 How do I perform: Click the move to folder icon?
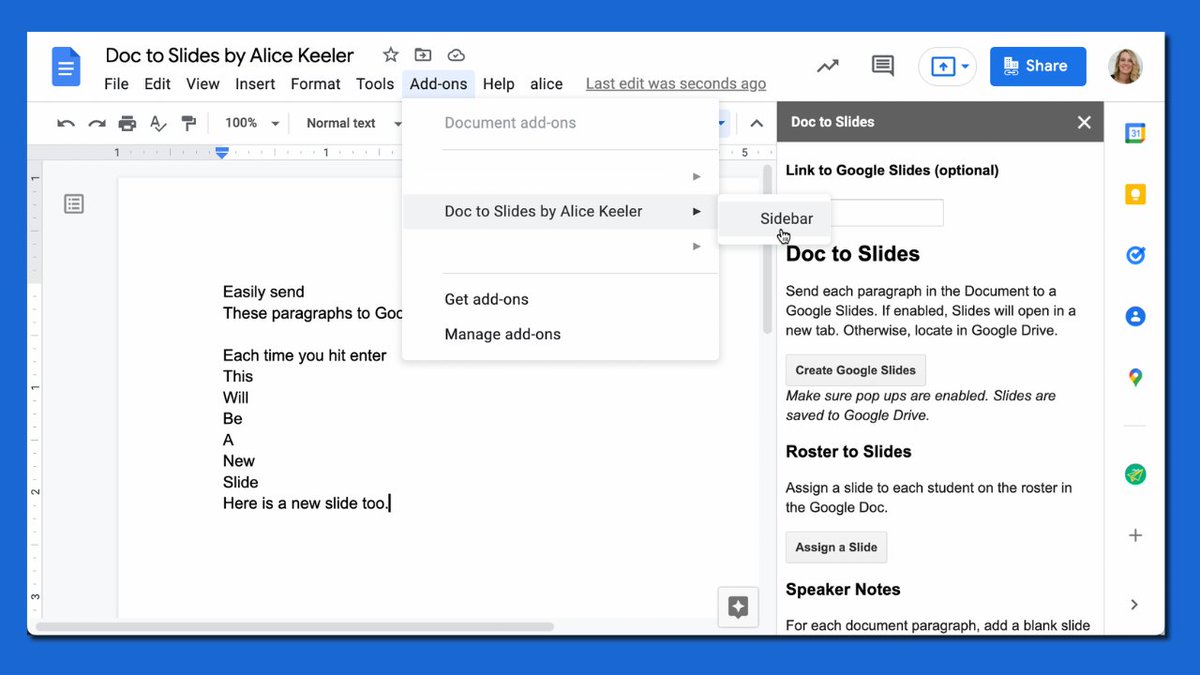point(423,55)
